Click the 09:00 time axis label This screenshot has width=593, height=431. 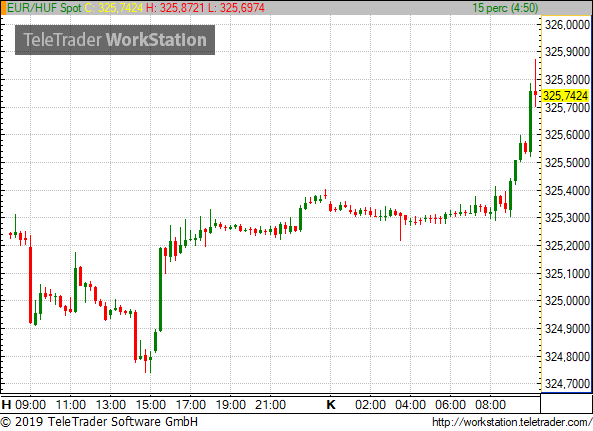click(31, 405)
